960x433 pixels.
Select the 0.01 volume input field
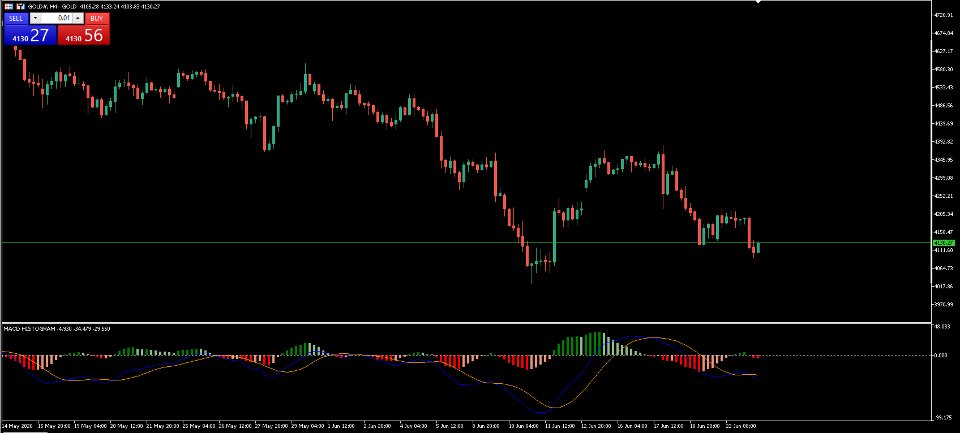pyautogui.click(x=56, y=18)
